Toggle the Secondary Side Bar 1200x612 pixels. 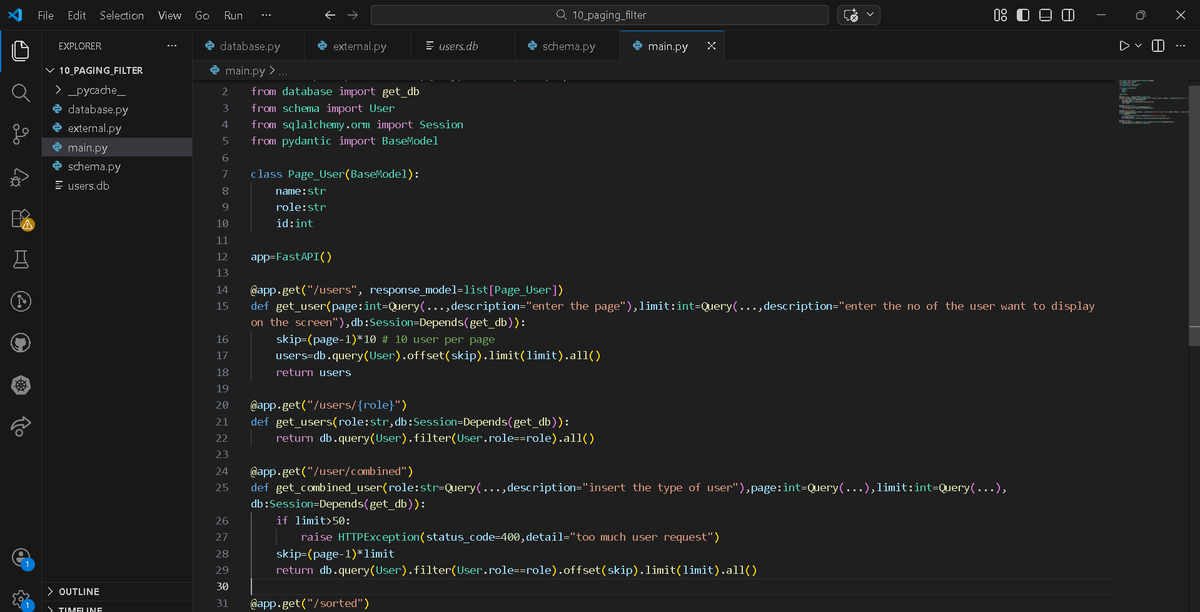1068,15
